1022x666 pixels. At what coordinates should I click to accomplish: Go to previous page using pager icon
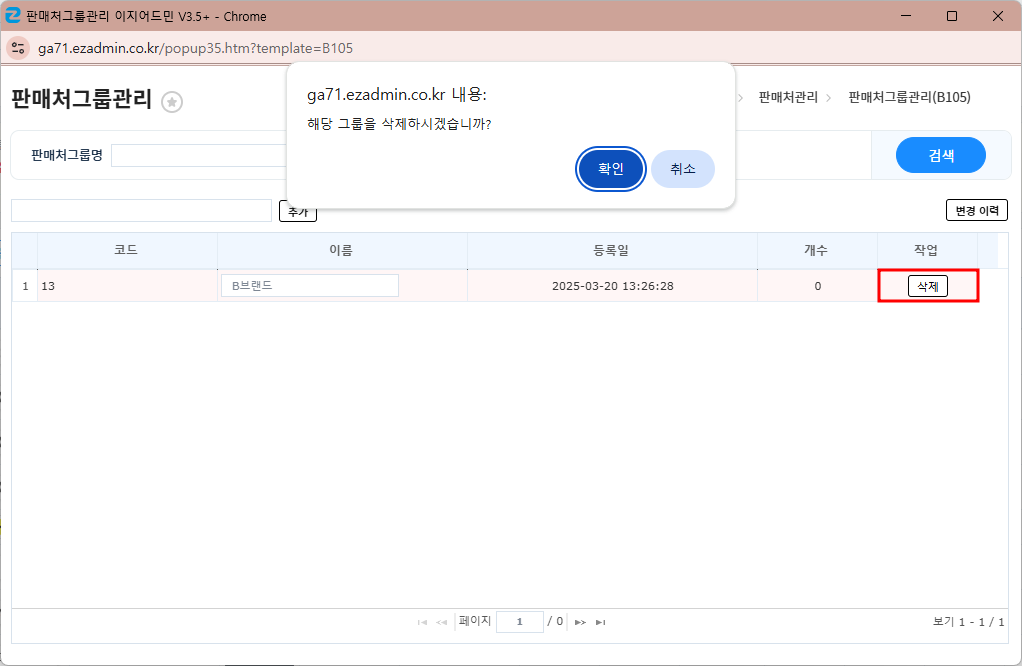(x=441, y=622)
